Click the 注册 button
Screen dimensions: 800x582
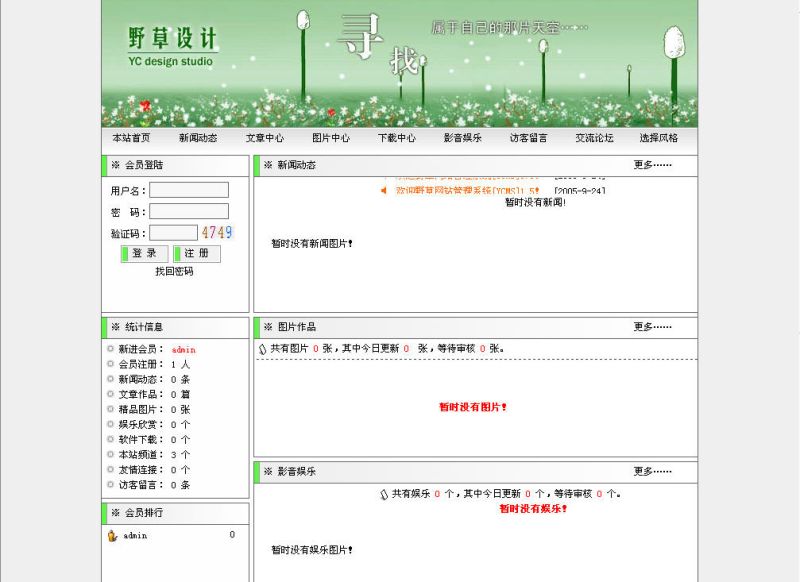197,254
